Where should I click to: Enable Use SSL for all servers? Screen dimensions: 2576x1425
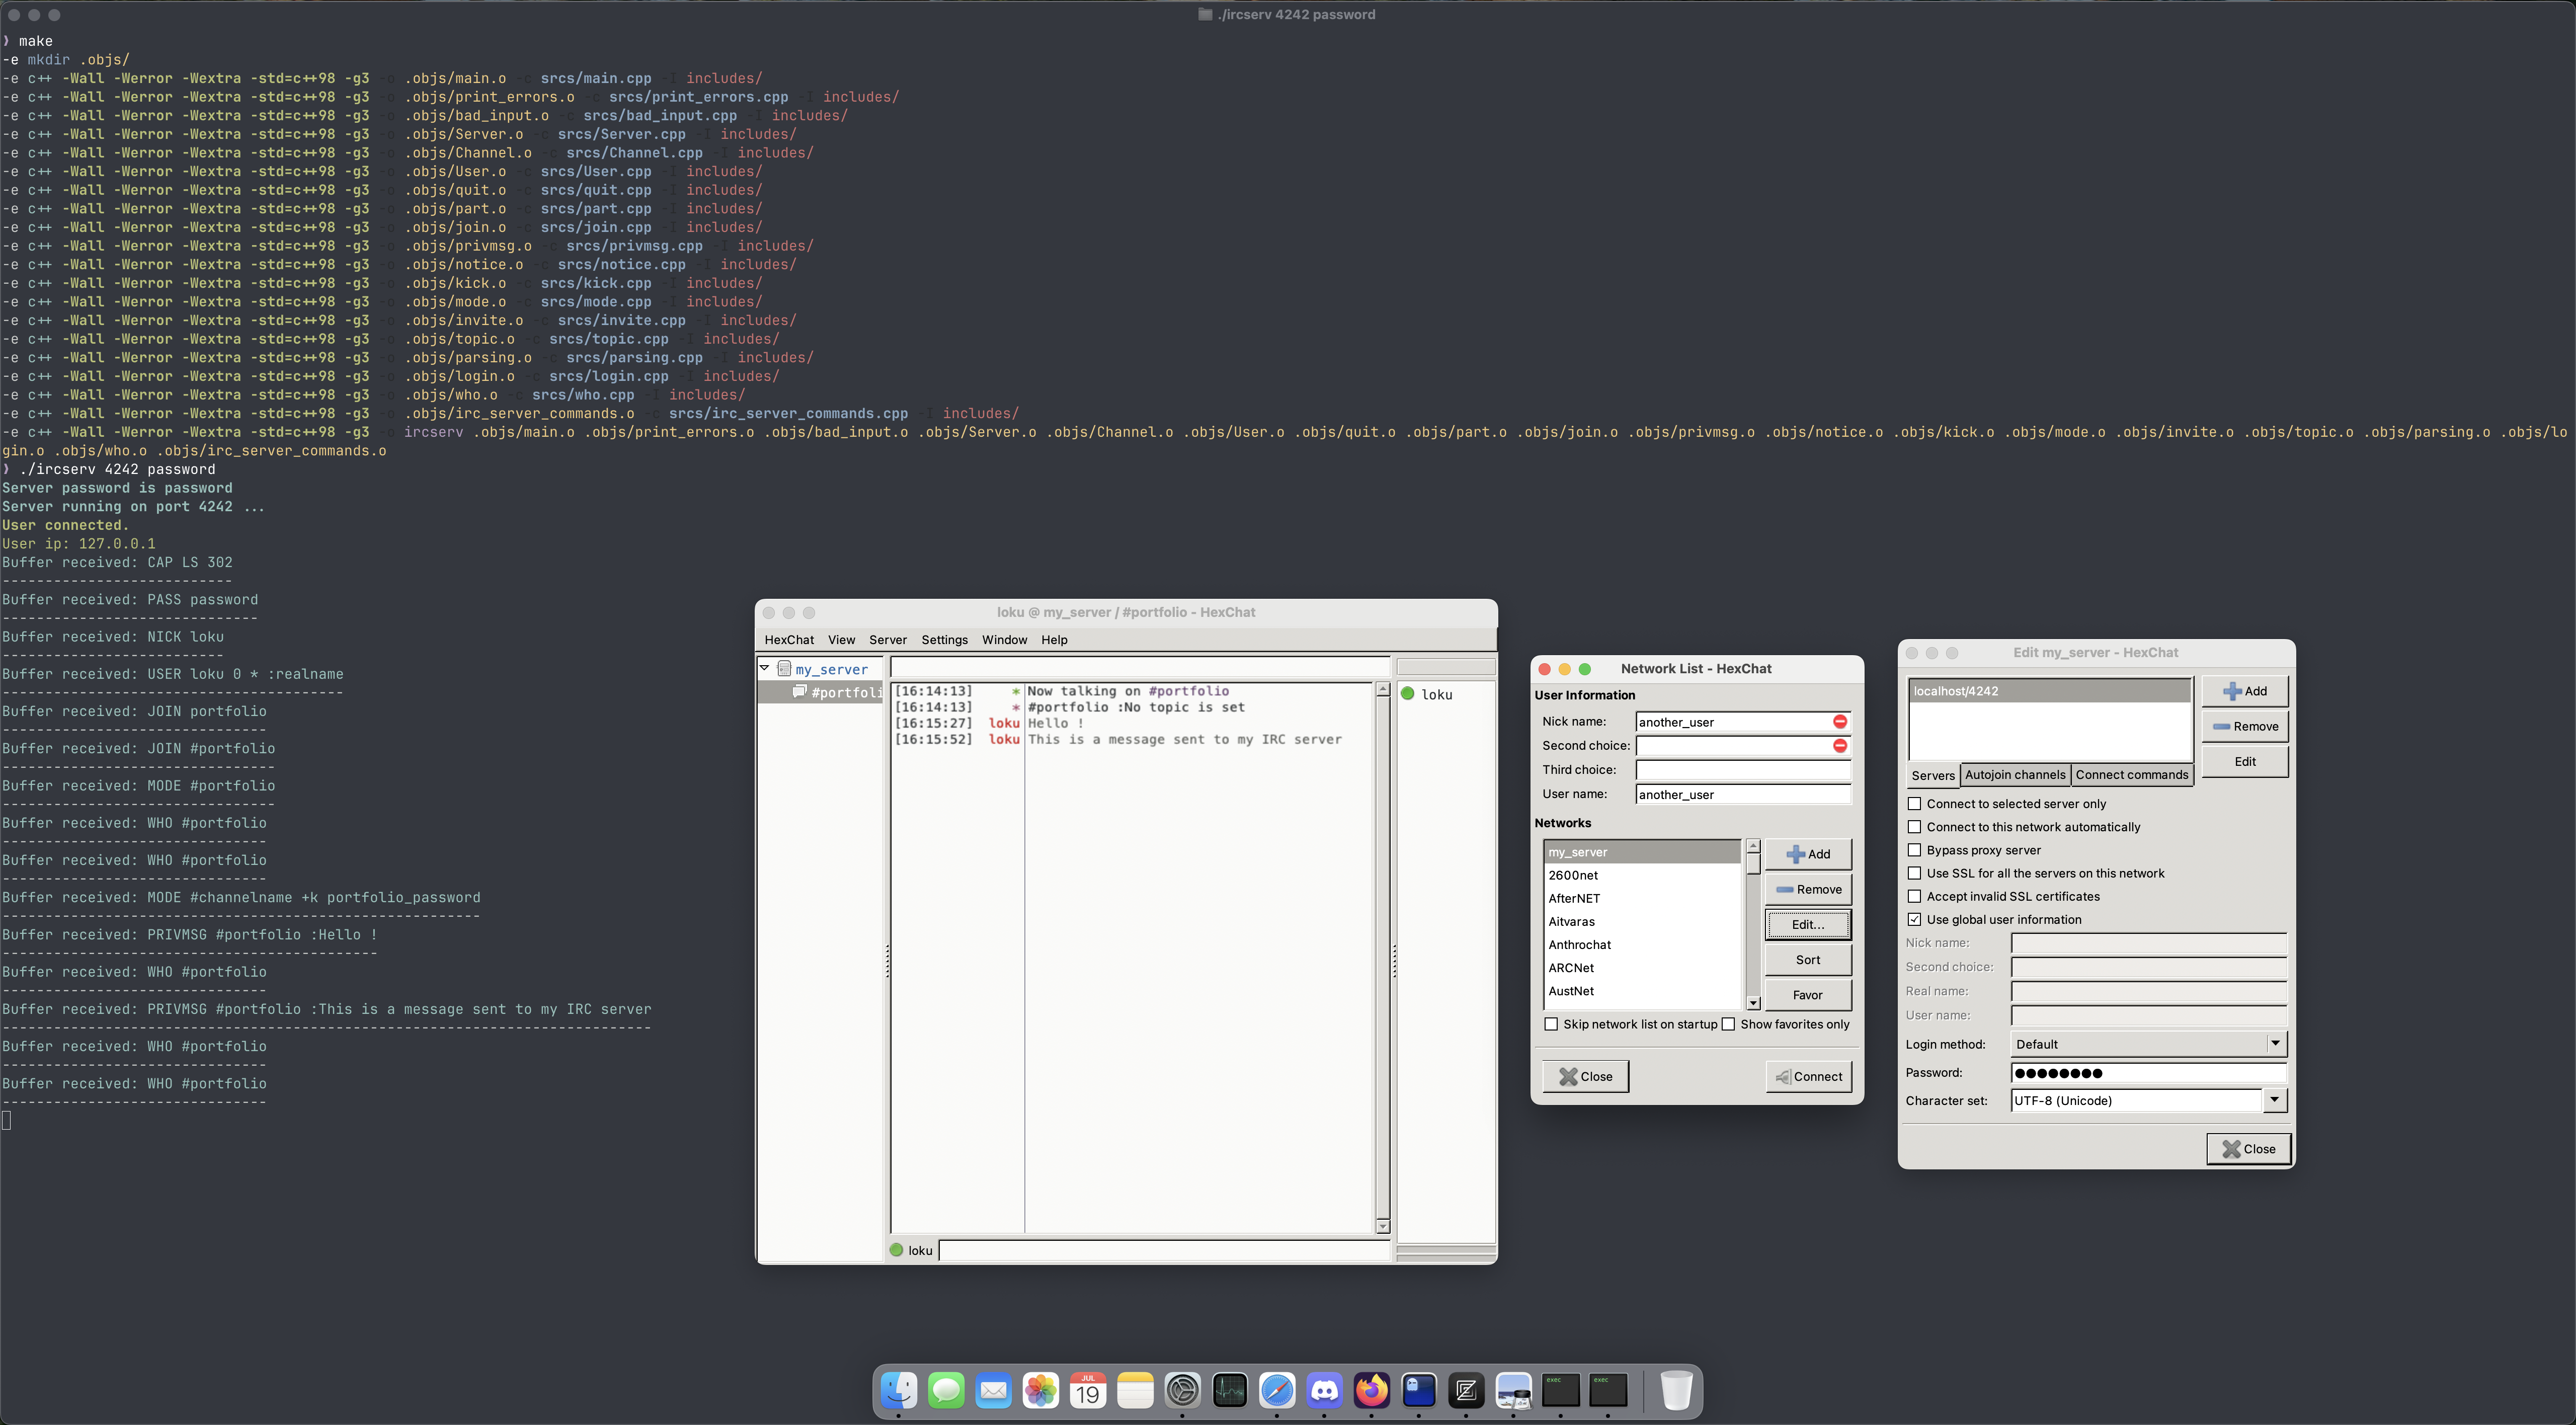[1914, 872]
